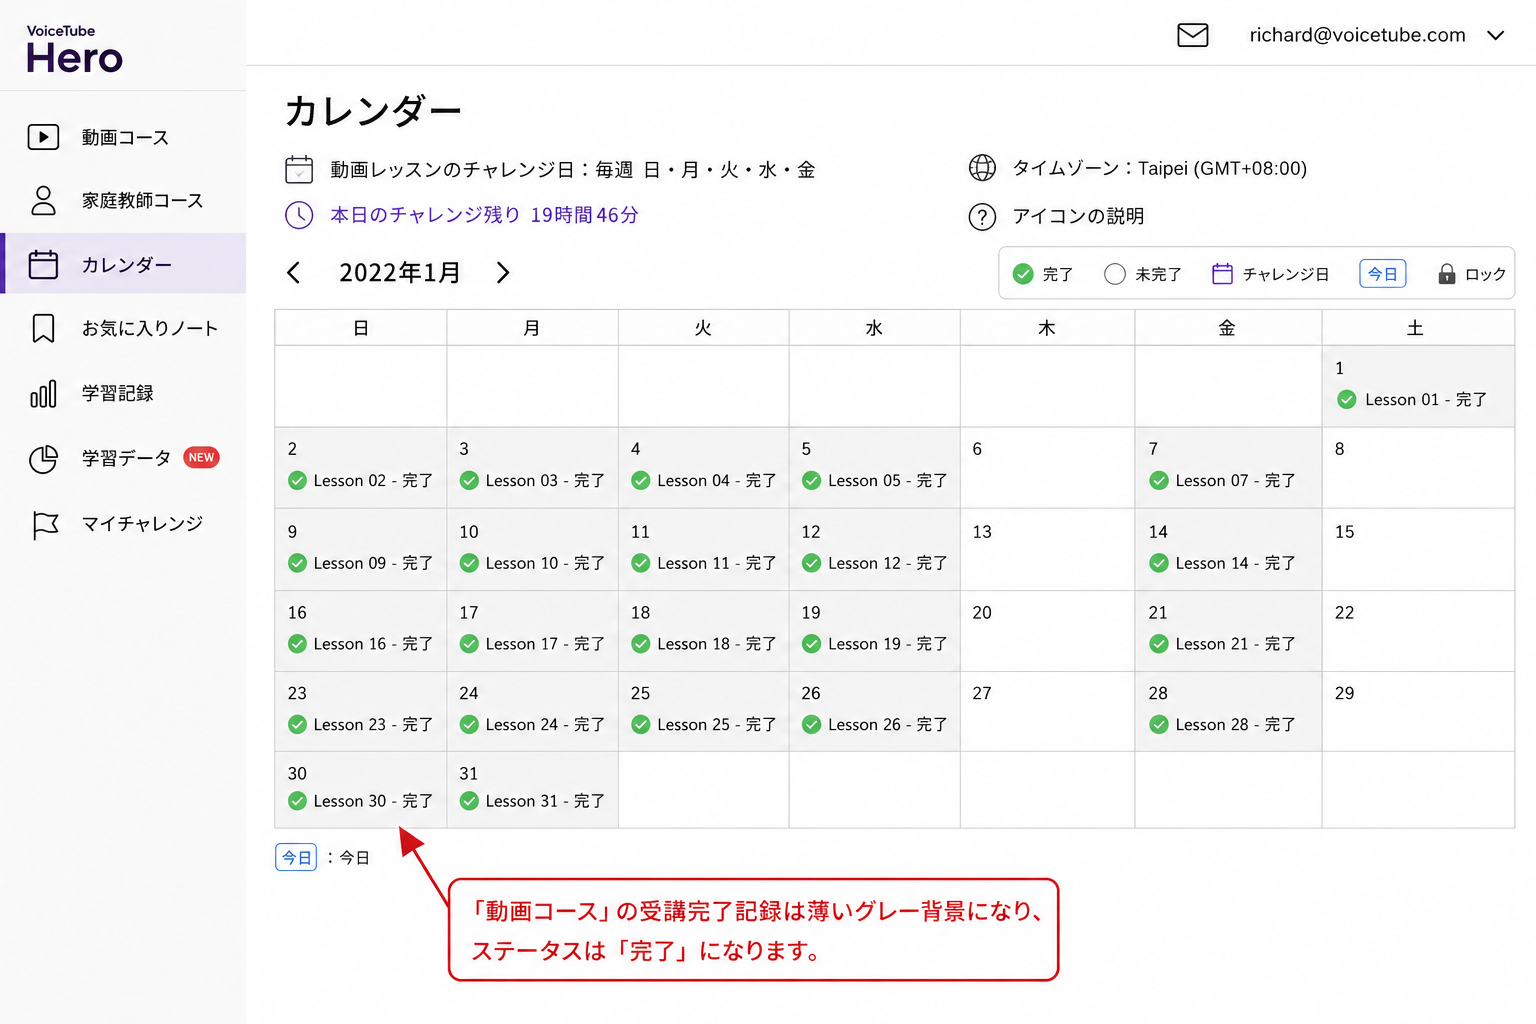
Task: Open 学習記録 bar chart icon
Action: point(43,393)
